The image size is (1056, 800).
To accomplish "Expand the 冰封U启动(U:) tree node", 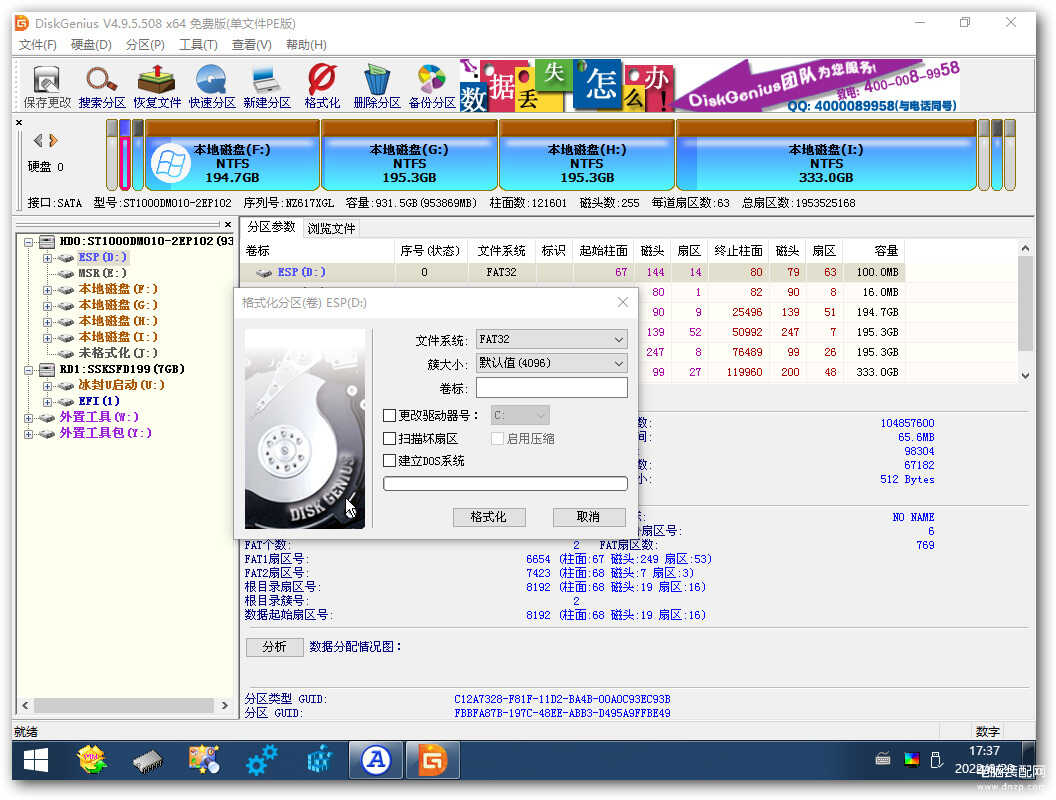I will 47,386.
